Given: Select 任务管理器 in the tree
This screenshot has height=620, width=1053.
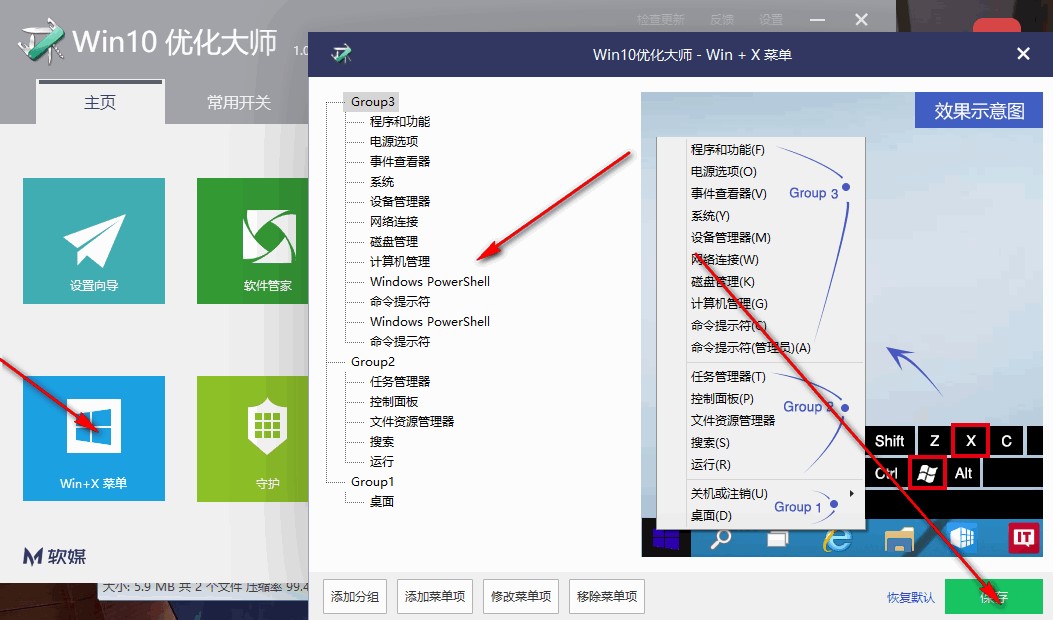Looking at the screenshot, I should [400, 382].
